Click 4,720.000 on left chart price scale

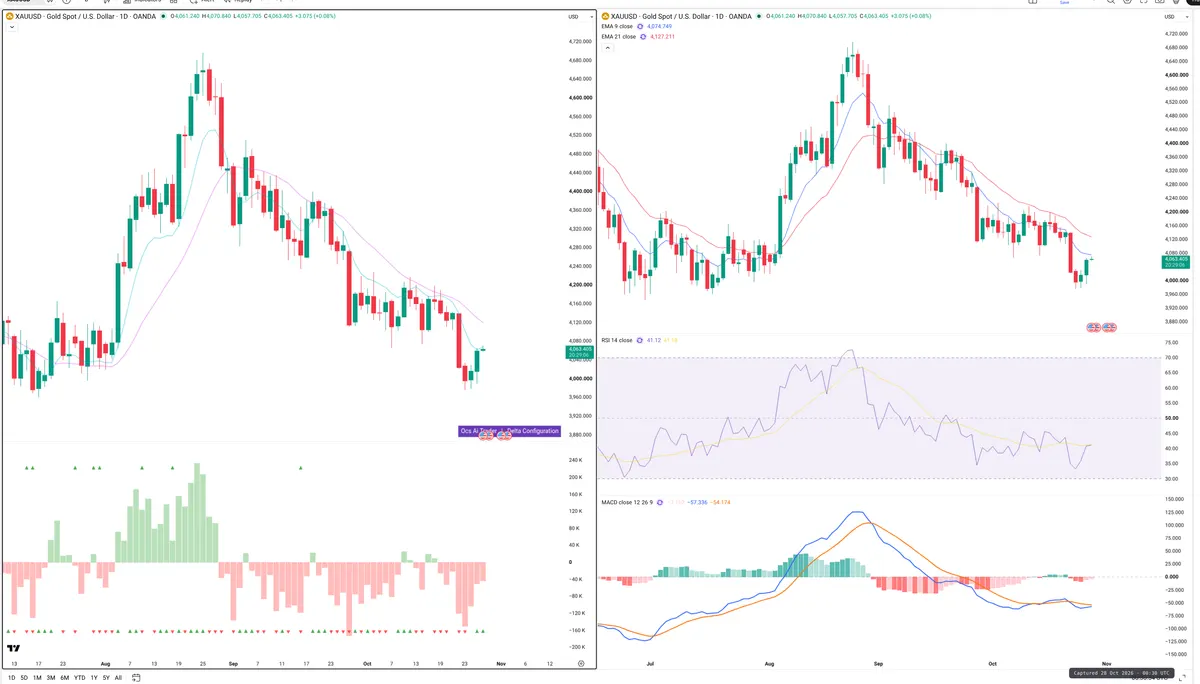[x=580, y=42]
